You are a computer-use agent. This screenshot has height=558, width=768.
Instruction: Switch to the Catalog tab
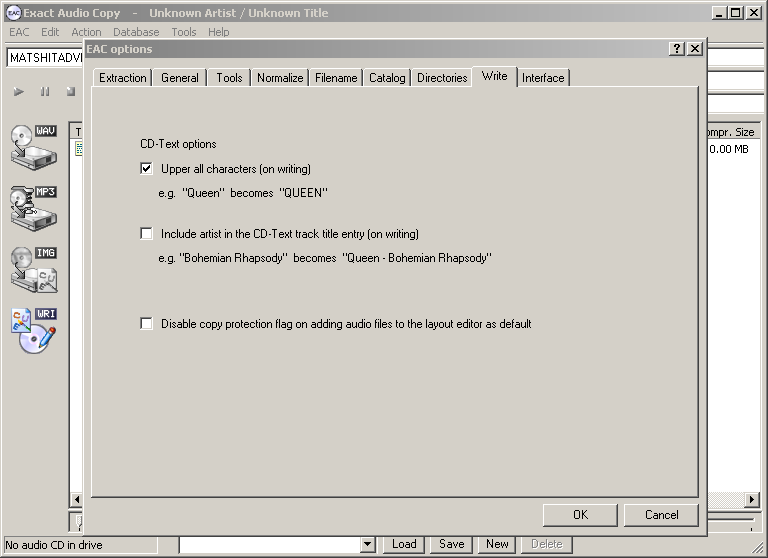point(387,78)
